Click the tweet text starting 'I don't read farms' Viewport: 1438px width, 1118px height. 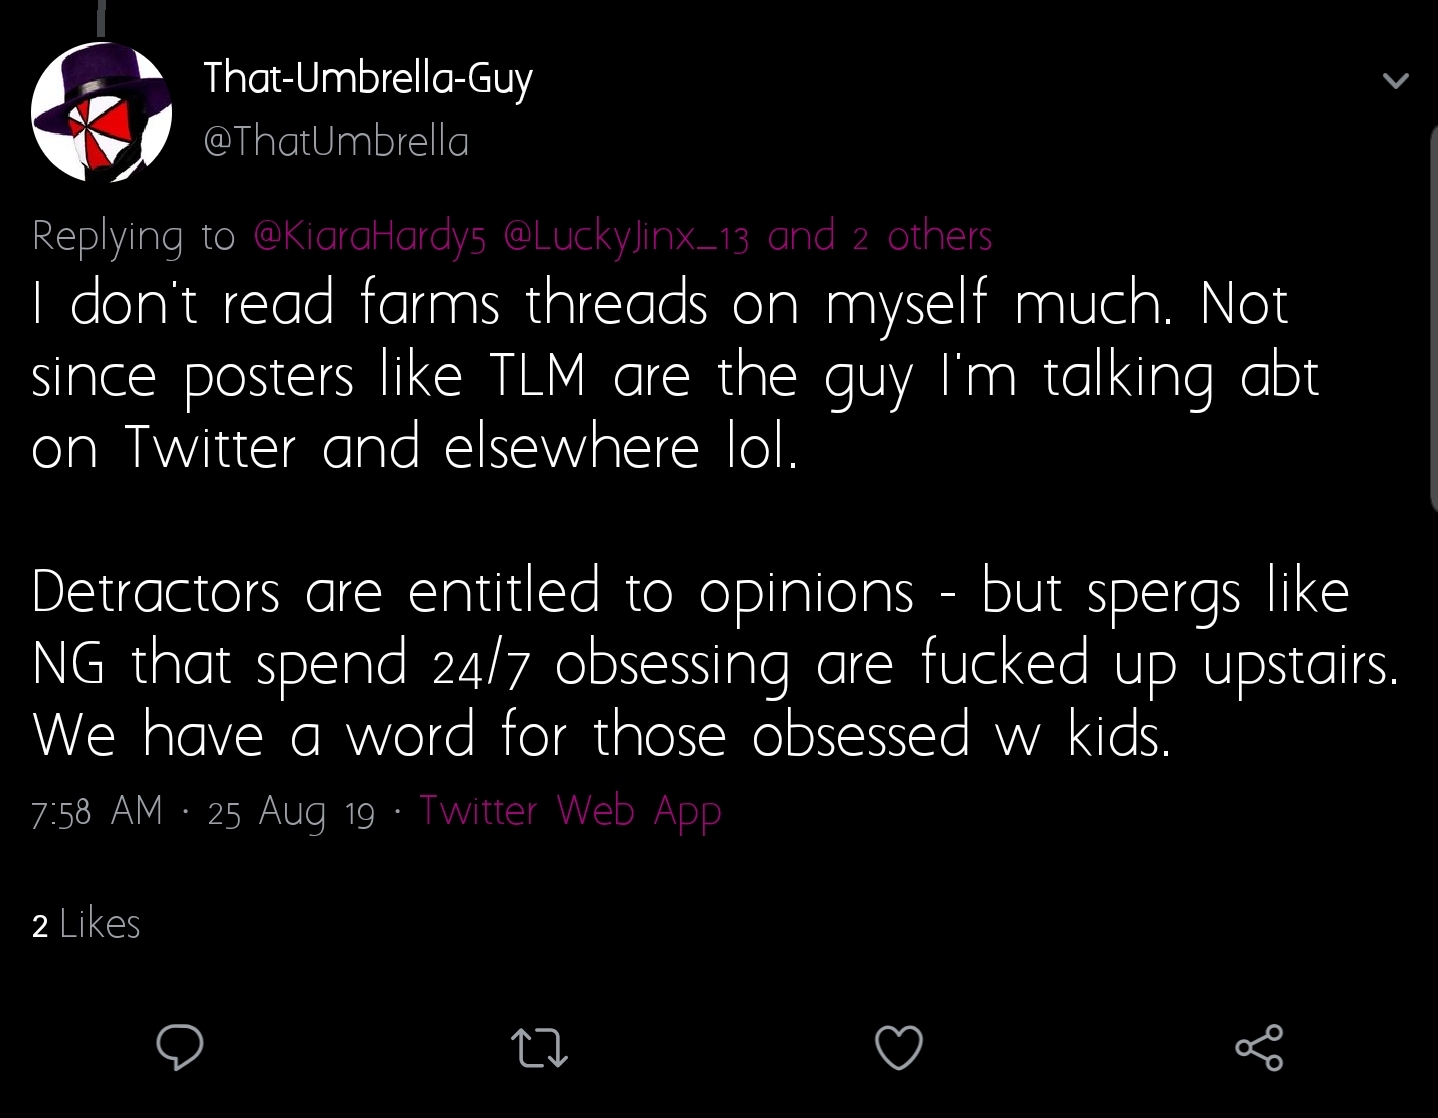tap(675, 375)
